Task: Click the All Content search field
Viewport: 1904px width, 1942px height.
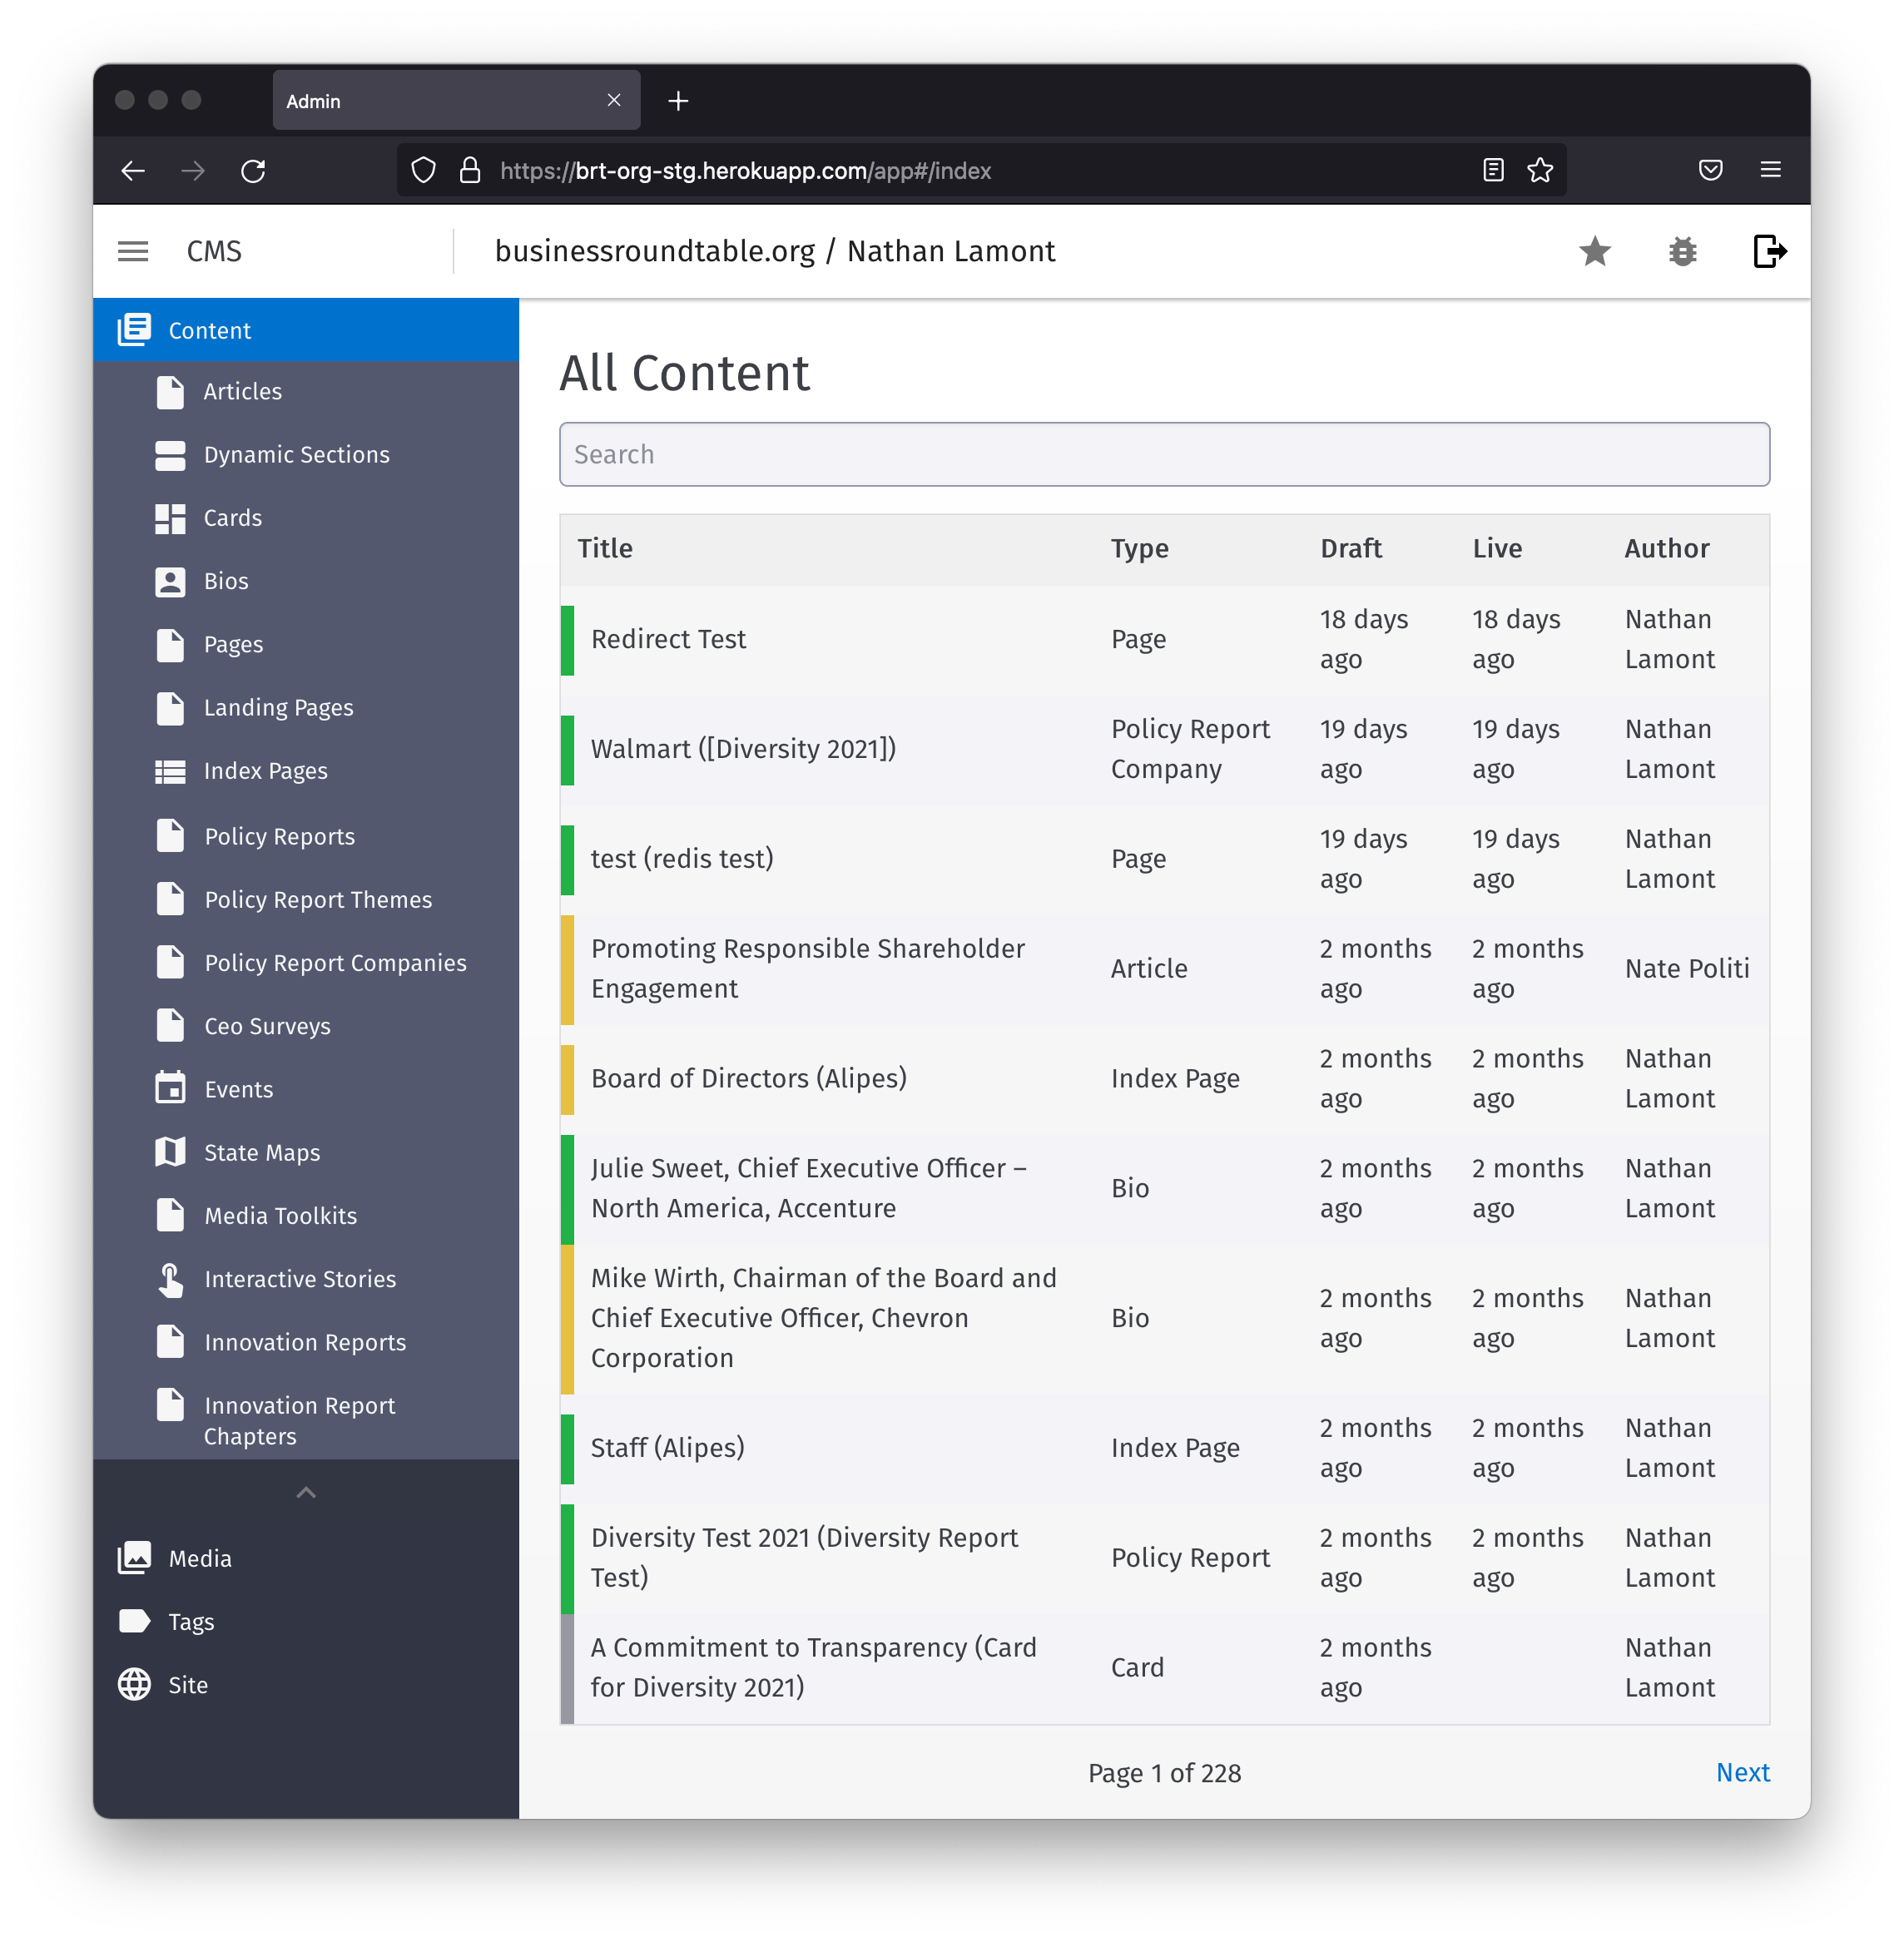Action: tap(1164, 454)
